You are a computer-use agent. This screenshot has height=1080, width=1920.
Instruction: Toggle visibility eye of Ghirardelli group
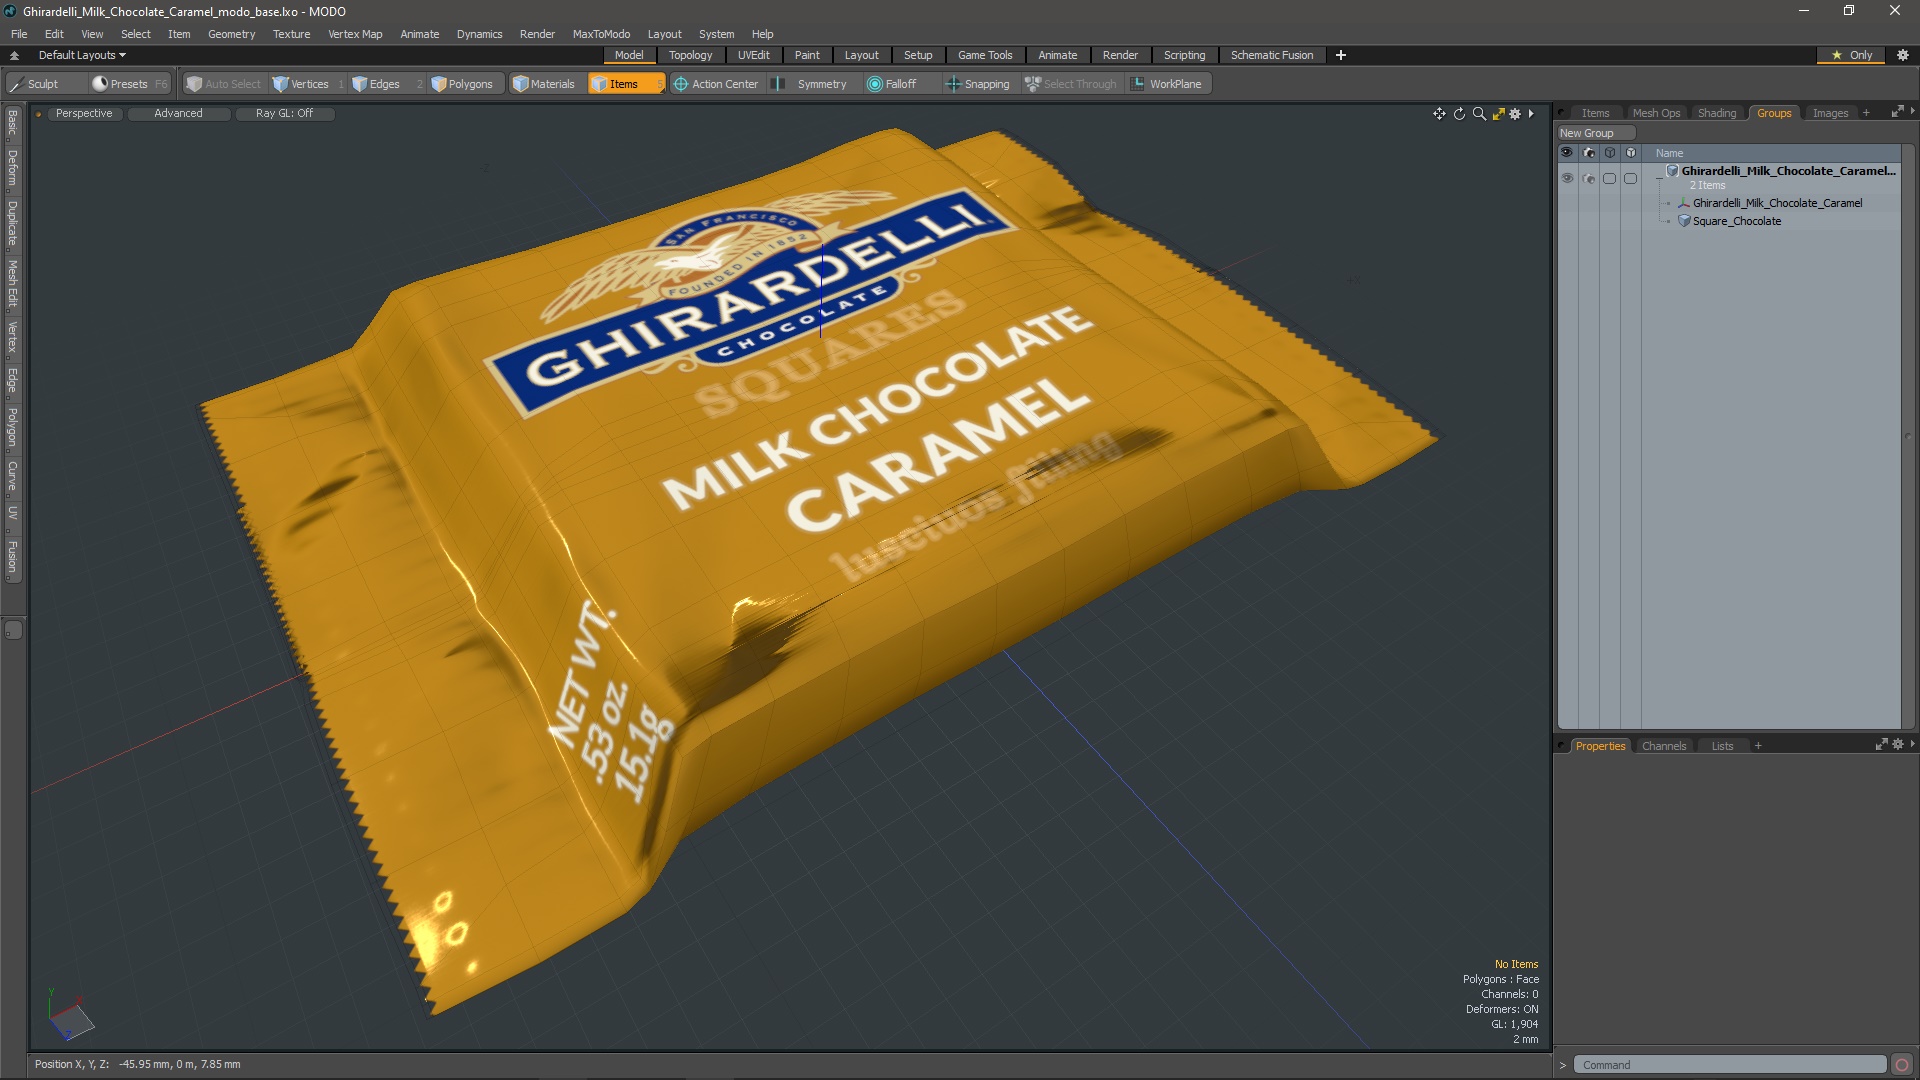tap(1567, 178)
